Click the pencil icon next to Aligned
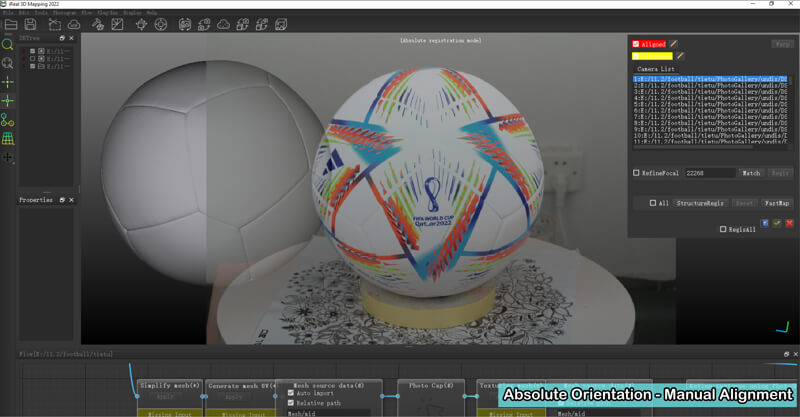Viewport: 800px width, 417px height. 673,44
